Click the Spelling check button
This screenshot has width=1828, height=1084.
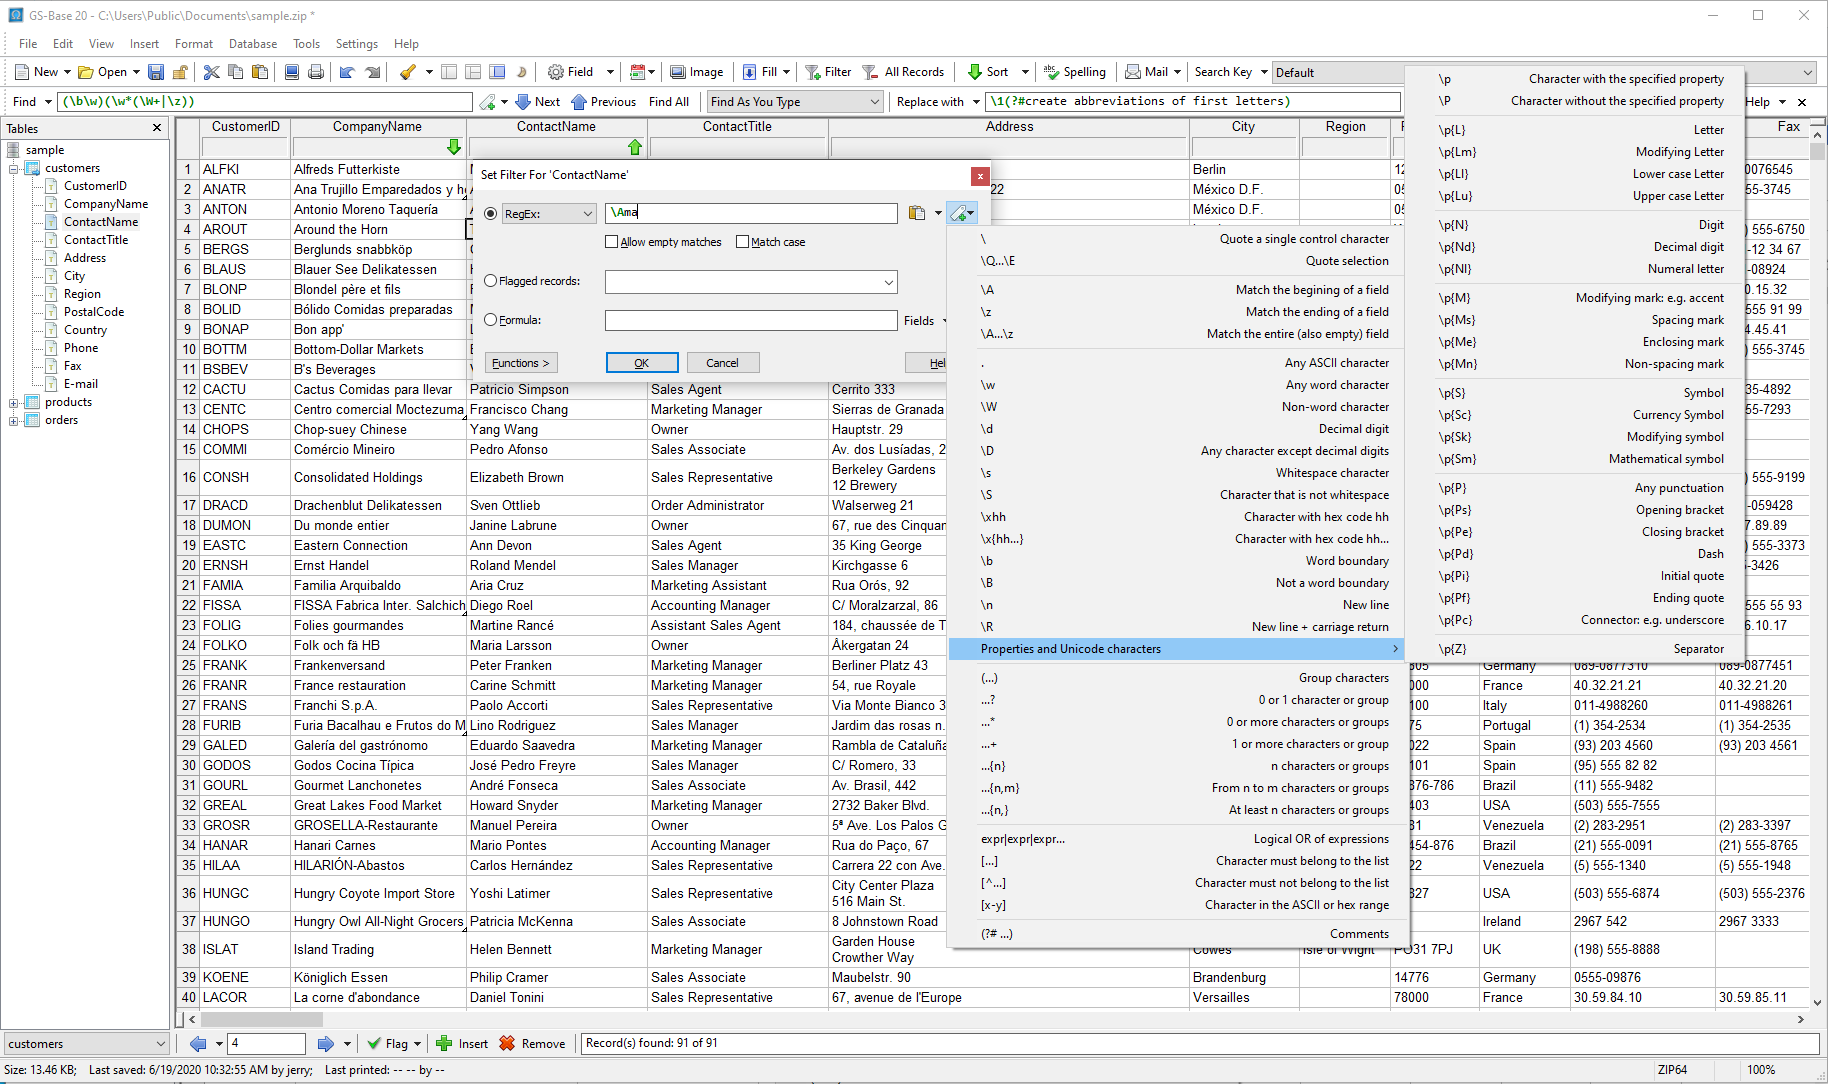pyautogui.click(x=1075, y=72)
